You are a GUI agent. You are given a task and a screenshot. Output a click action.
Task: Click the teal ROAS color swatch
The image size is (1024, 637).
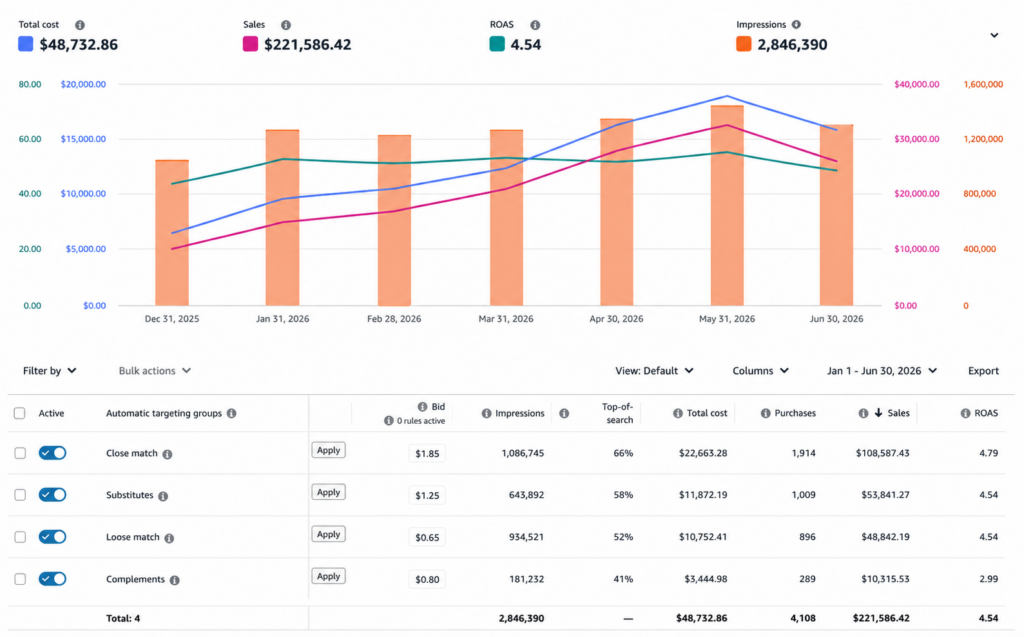pos(497,44)
